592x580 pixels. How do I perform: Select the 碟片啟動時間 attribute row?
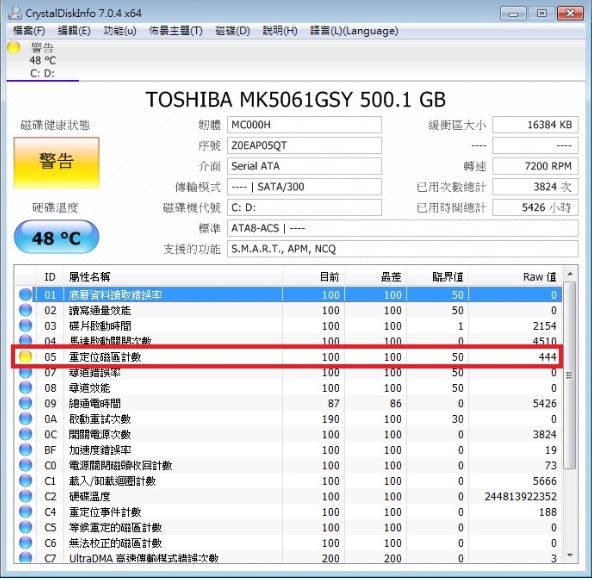click(x=288, y=325)
